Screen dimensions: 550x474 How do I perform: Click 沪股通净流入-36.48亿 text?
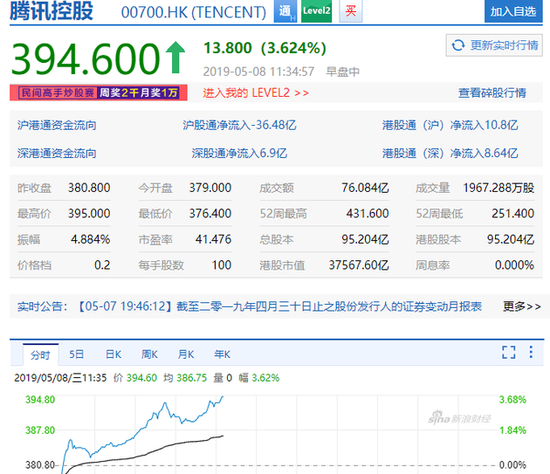pos(239,125)
